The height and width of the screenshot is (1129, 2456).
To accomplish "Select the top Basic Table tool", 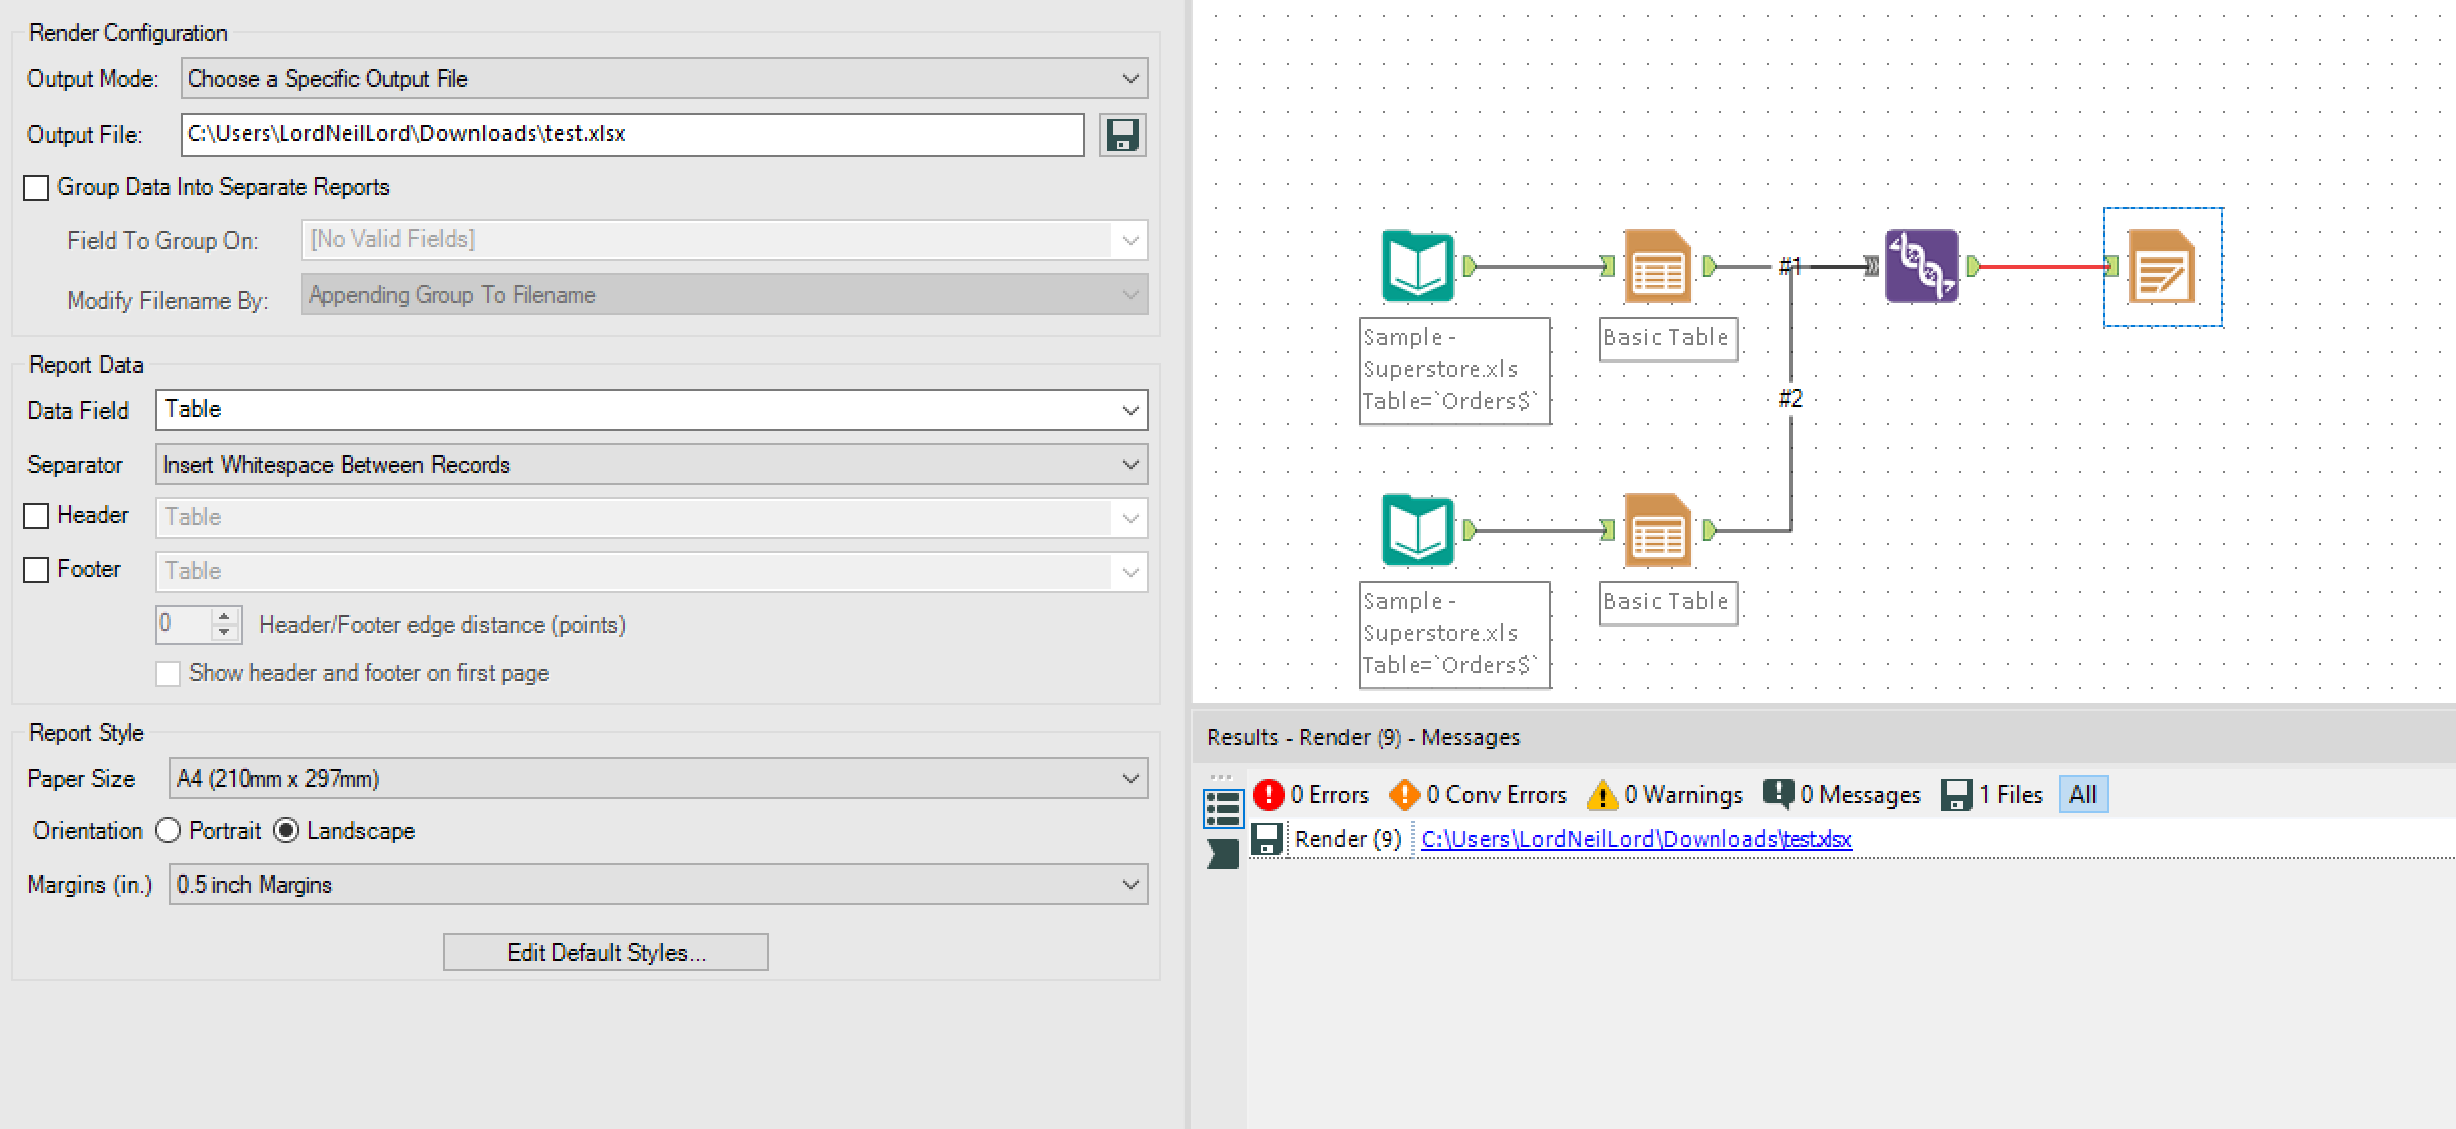I will [1657, 266].
